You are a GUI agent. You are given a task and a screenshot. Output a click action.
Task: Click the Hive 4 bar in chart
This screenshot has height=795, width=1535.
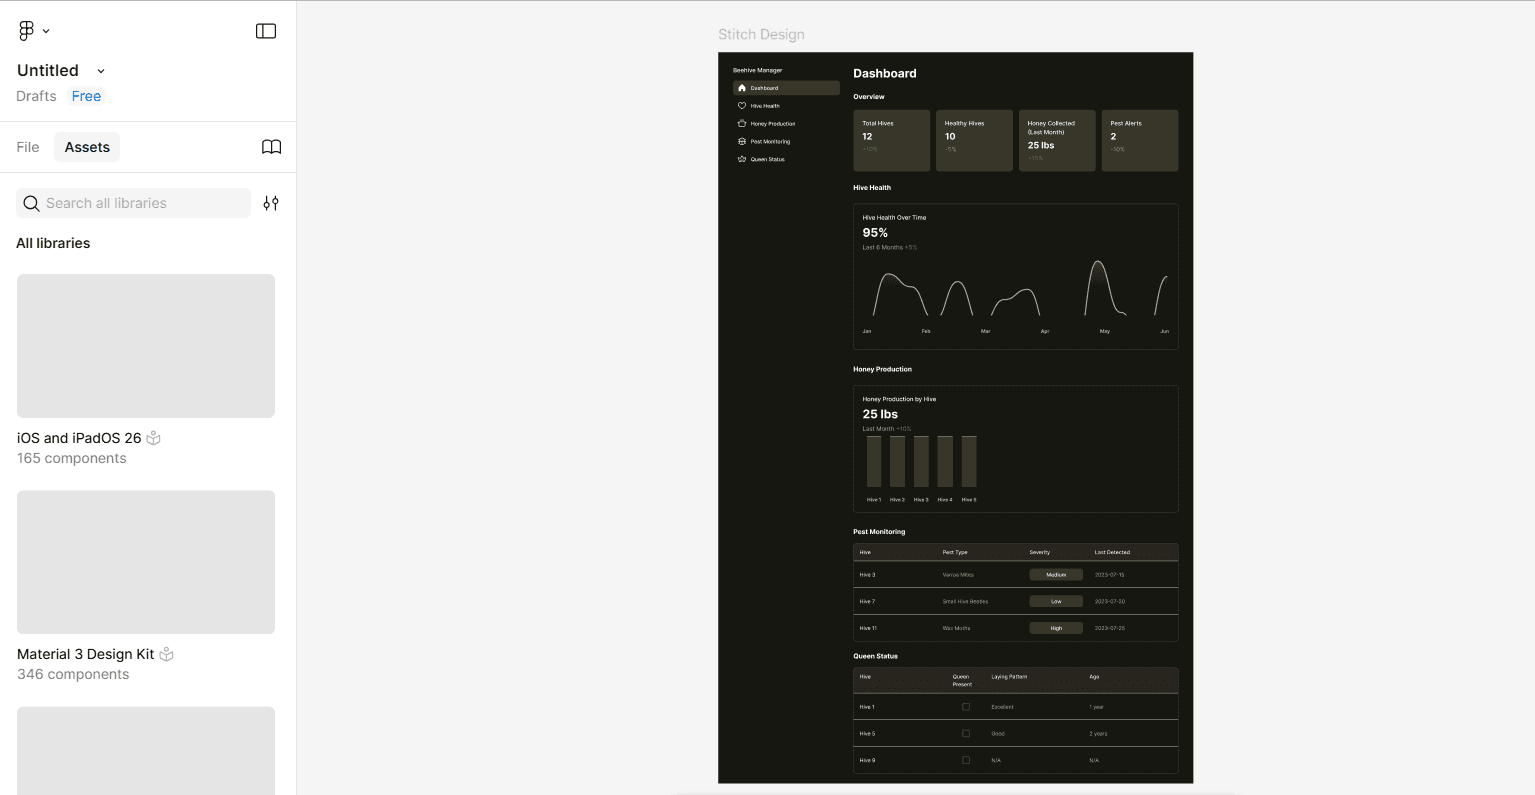point(945,461)
